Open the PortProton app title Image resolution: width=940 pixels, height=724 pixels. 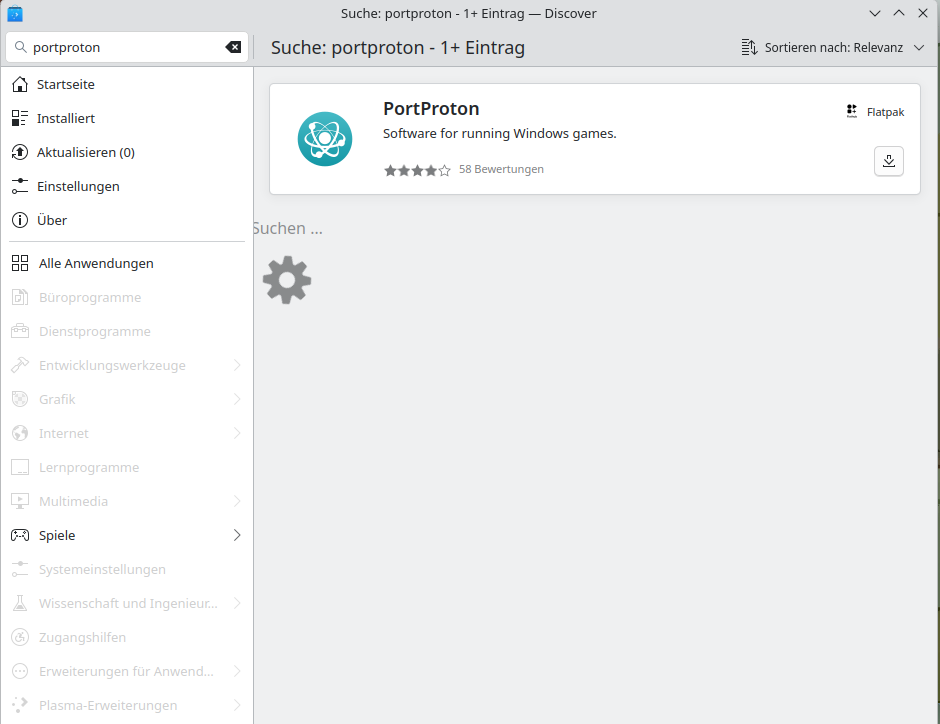[431, 108]
